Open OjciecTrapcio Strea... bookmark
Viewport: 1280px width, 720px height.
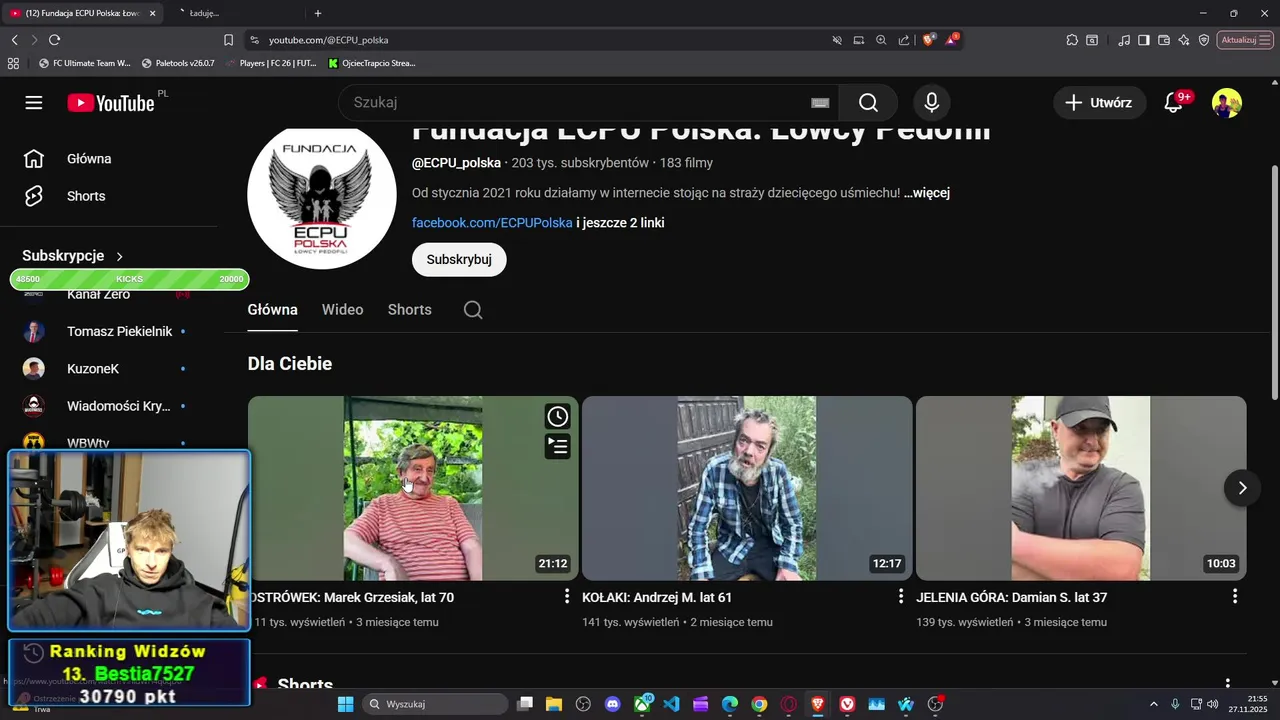pos(372,63)
